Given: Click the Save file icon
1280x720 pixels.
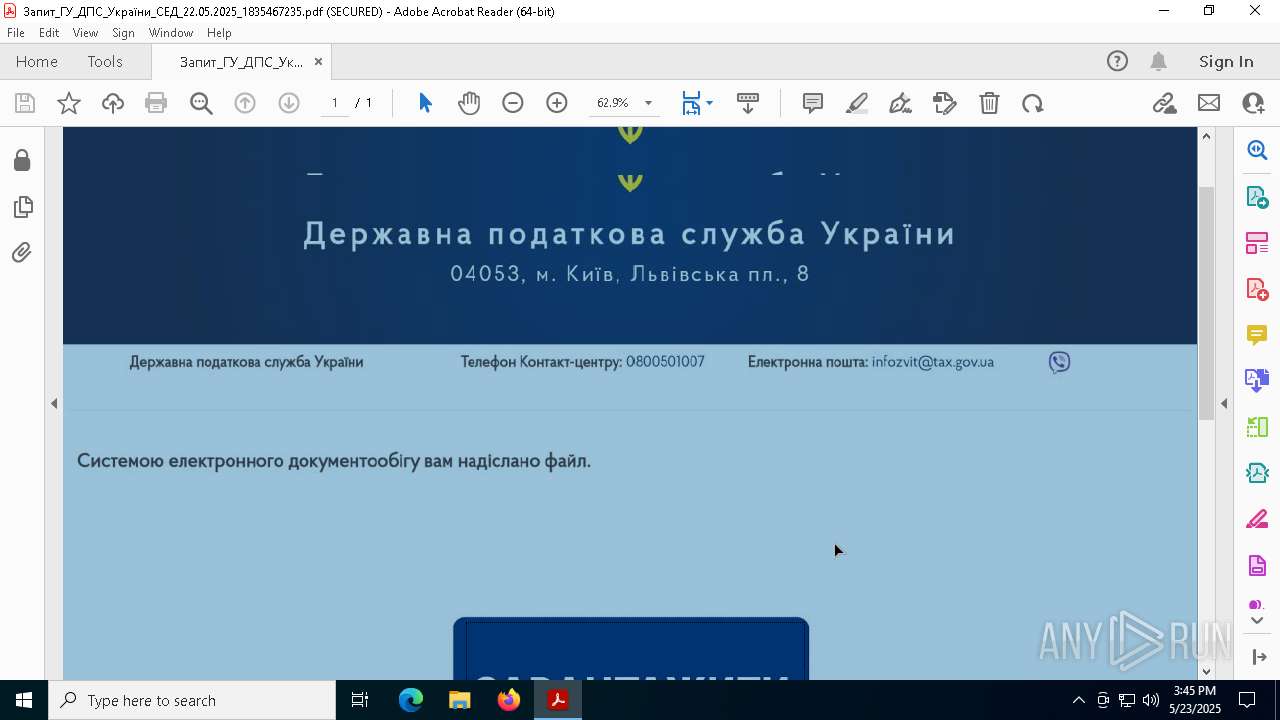Looking at the screenshot, I should tap(25, 103).
